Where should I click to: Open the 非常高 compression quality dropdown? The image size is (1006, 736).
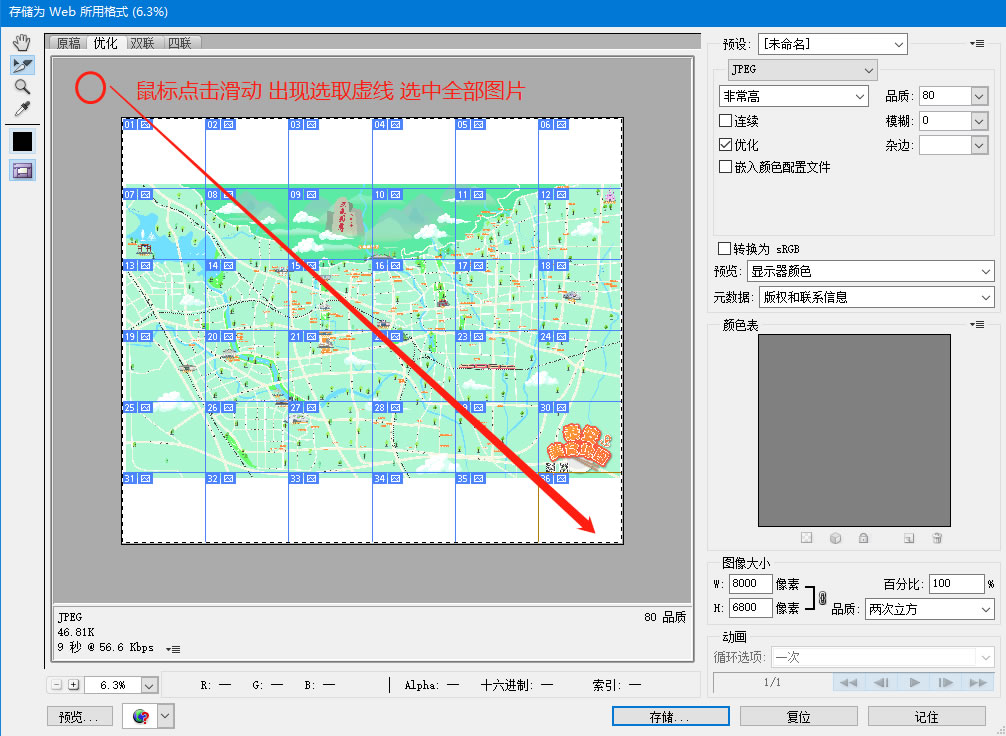point(794,96)
